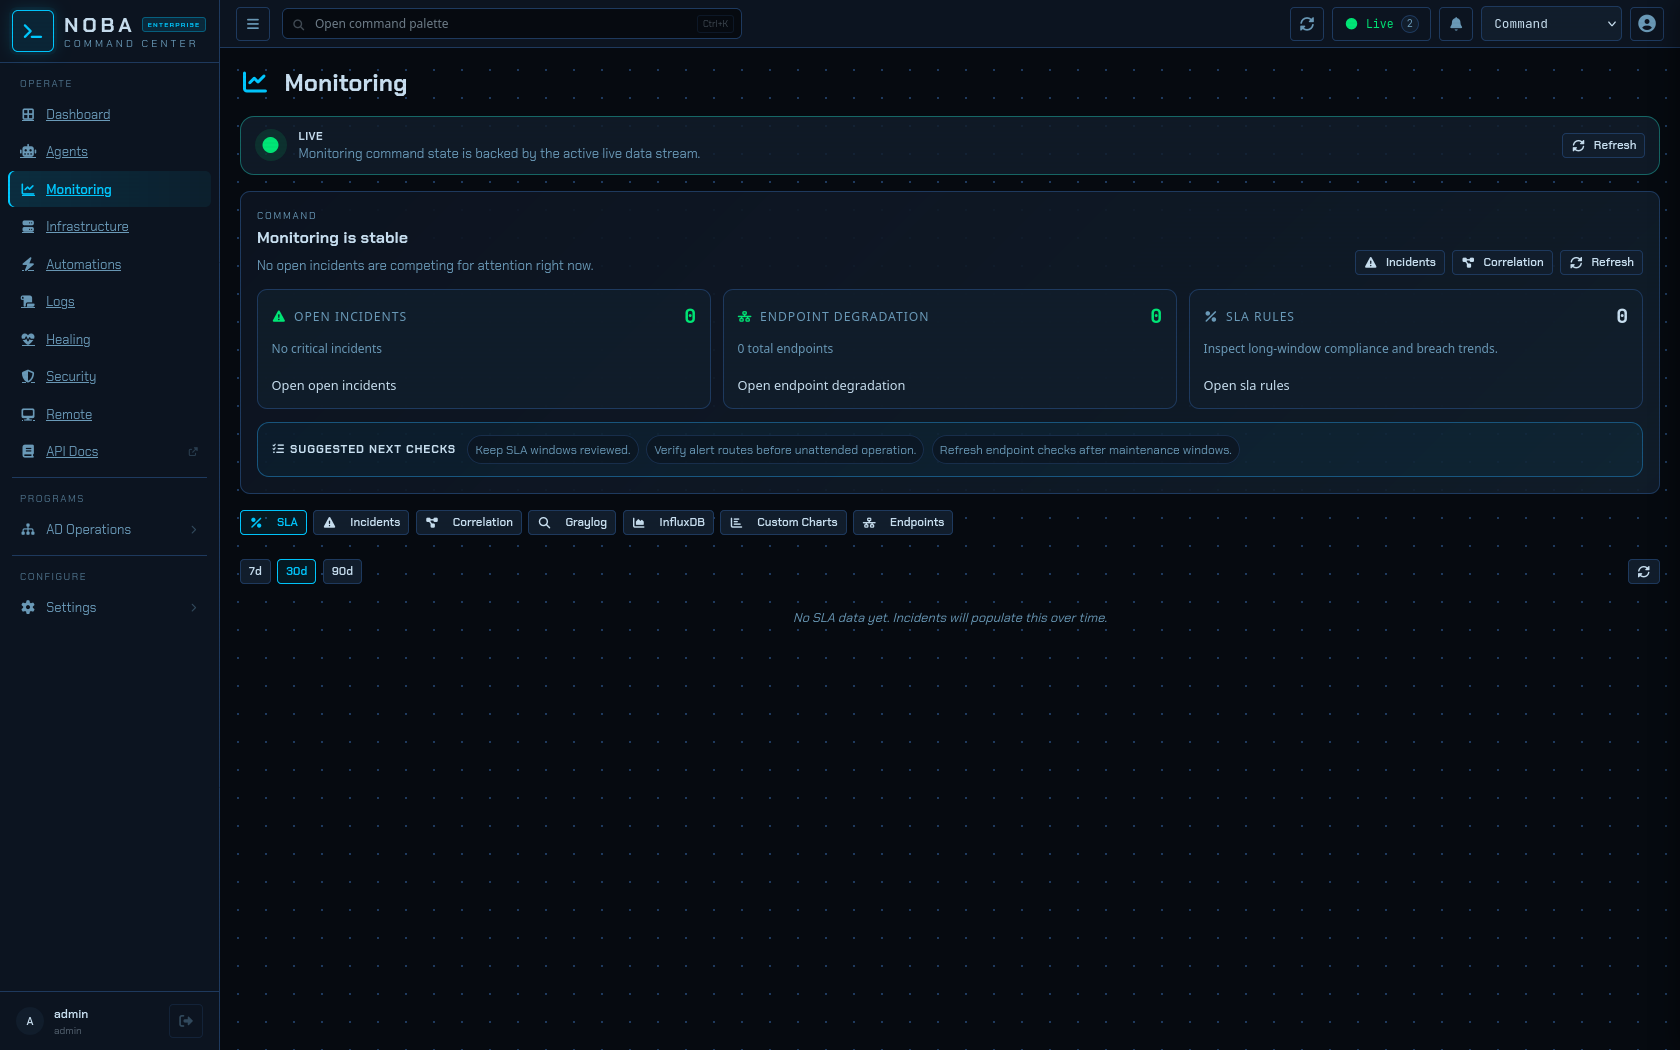Viewport: 1680px width, 1050px height.
Task: Switch to the SLA tab
Action: (x=274, y=523)
